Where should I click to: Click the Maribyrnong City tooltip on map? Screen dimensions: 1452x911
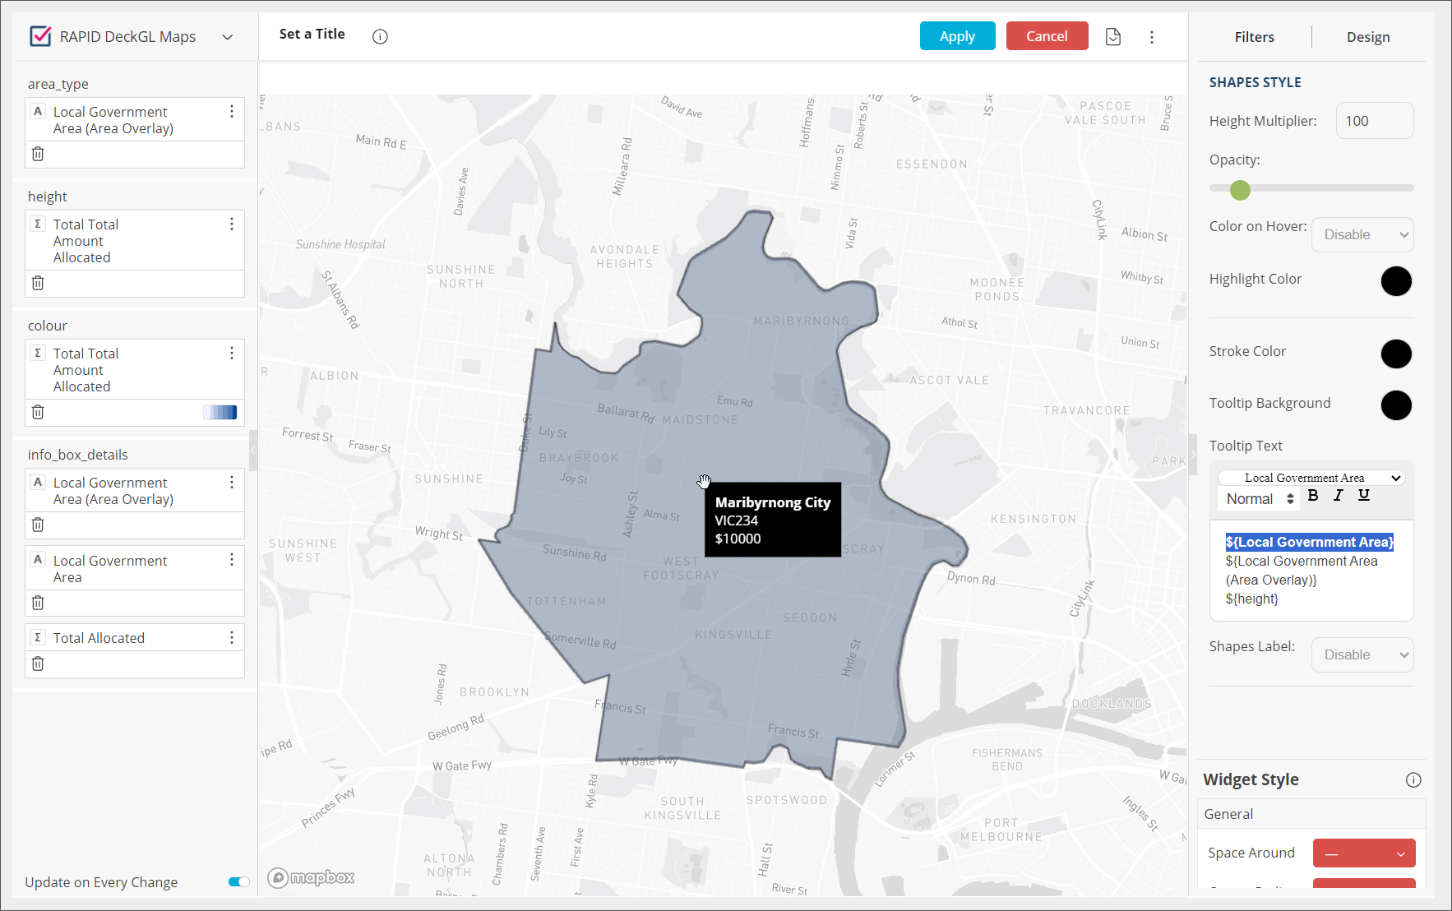773,520
